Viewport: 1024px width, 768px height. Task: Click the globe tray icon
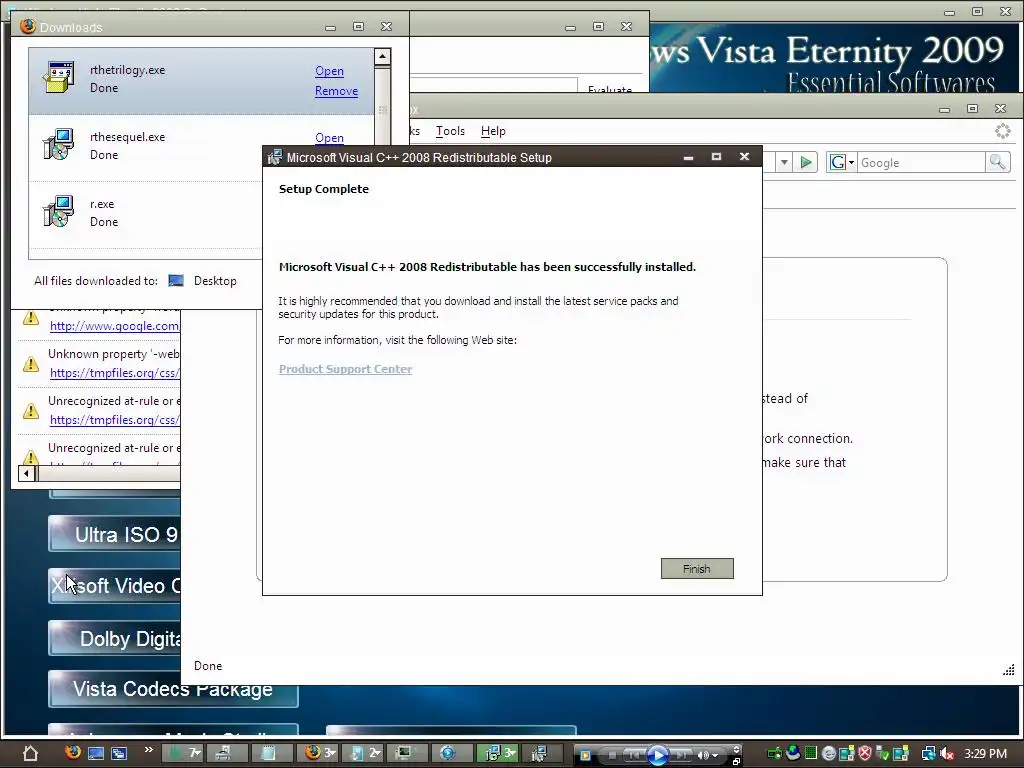point(793,752)
